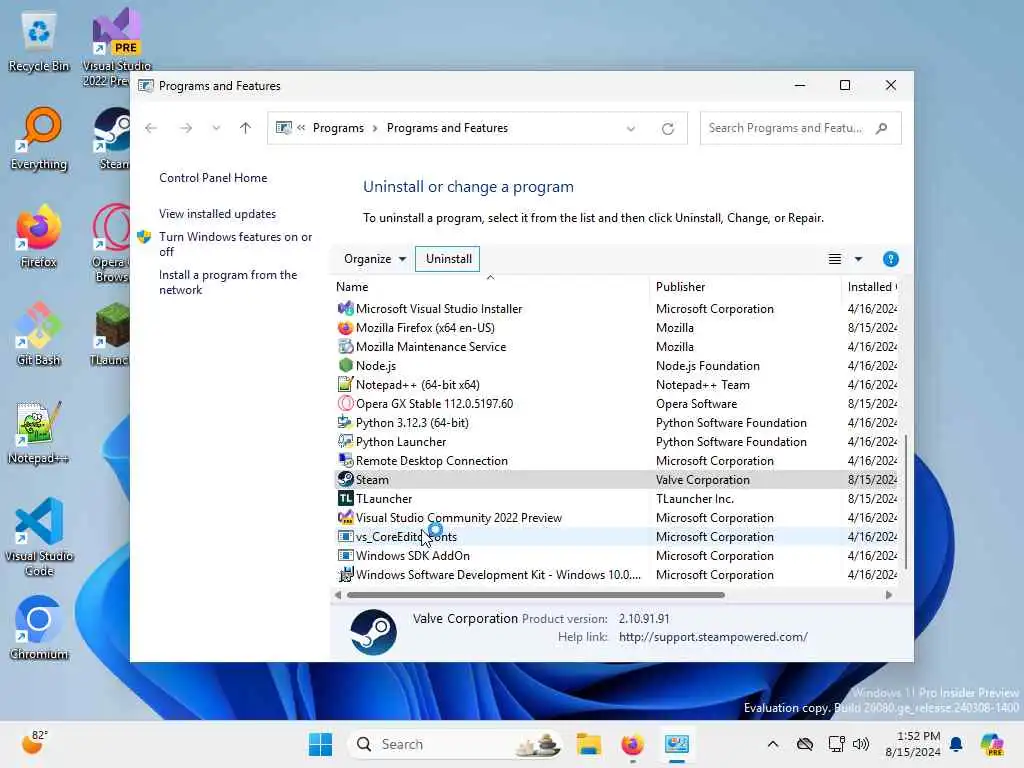Click the Back arrow in Programs and Features

point(151,128)
